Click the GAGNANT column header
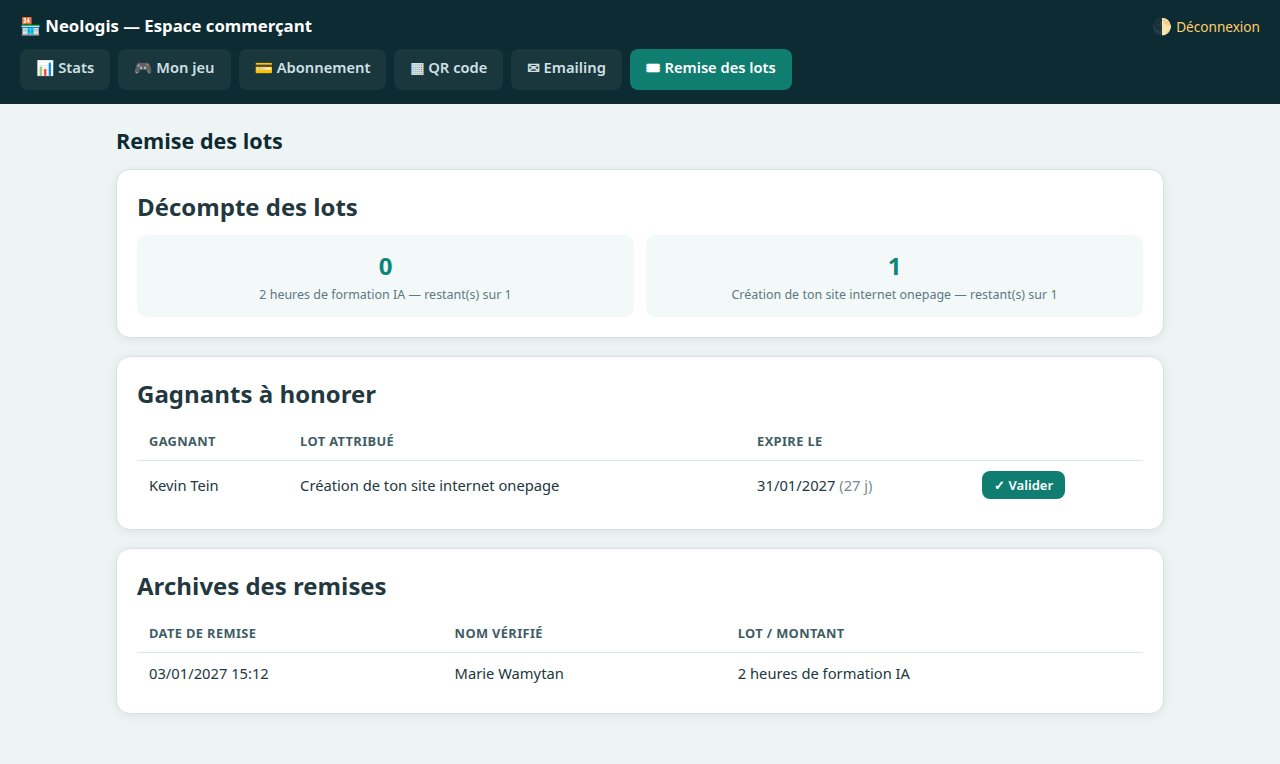1280x764 pixels. tap(182, 441)
